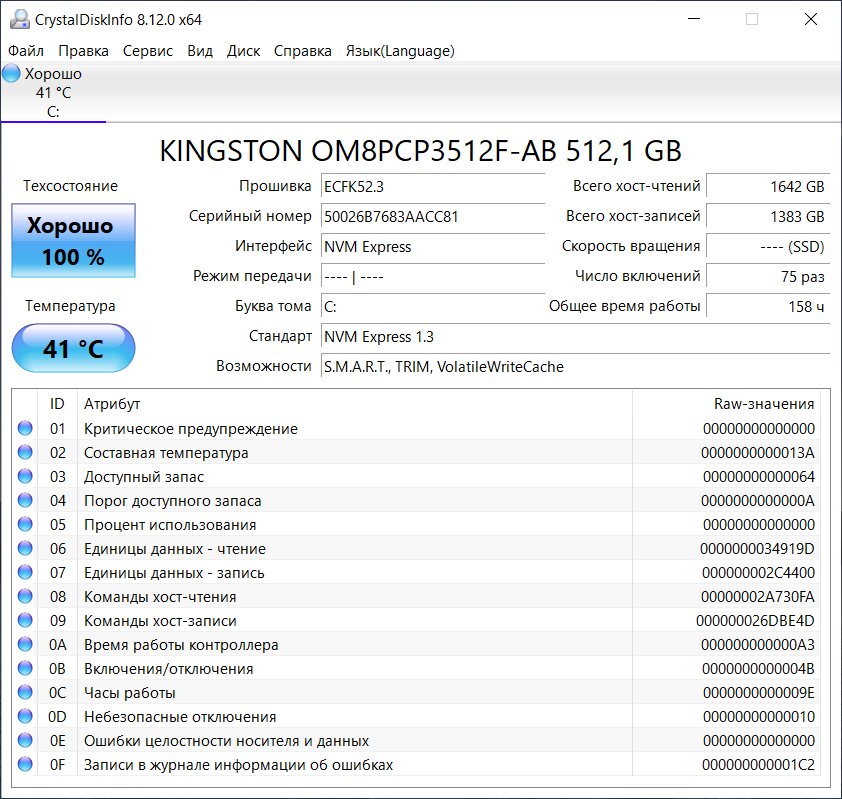Screen dimensions: 842x799
Task: Open the Сервис menu
Action: [148, 51]
